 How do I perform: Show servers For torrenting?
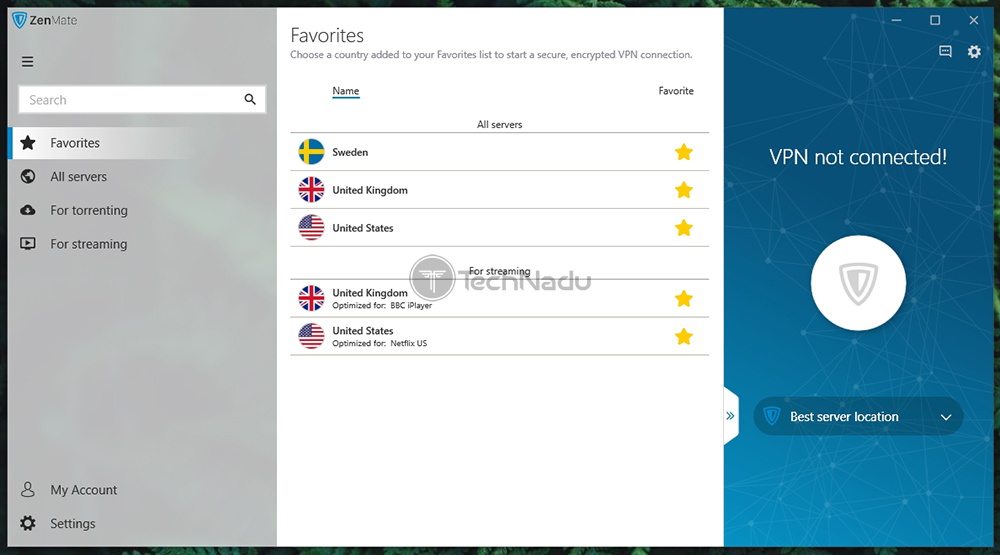tap(142, 211)
